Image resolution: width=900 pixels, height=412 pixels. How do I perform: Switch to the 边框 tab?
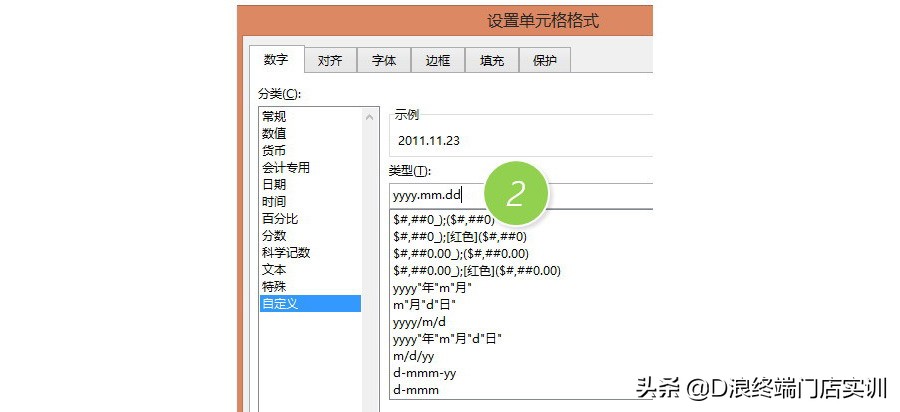(x=438, y=60)
